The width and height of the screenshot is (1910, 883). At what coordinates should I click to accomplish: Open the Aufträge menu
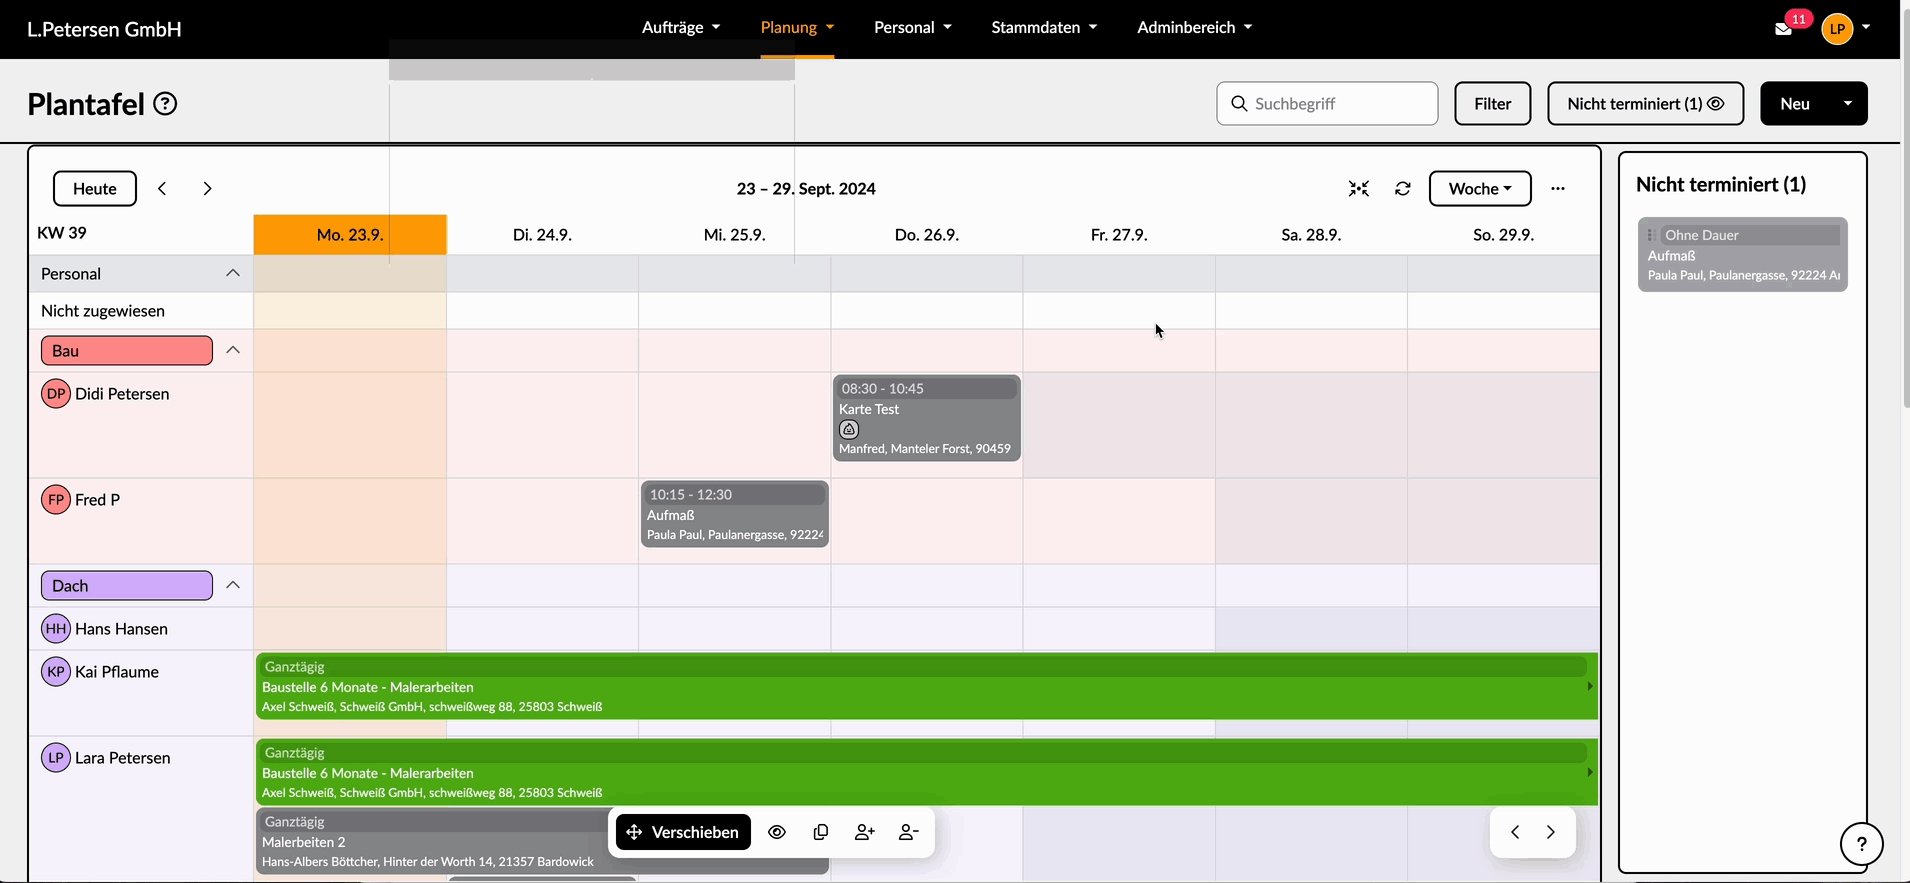coord(681,27)
